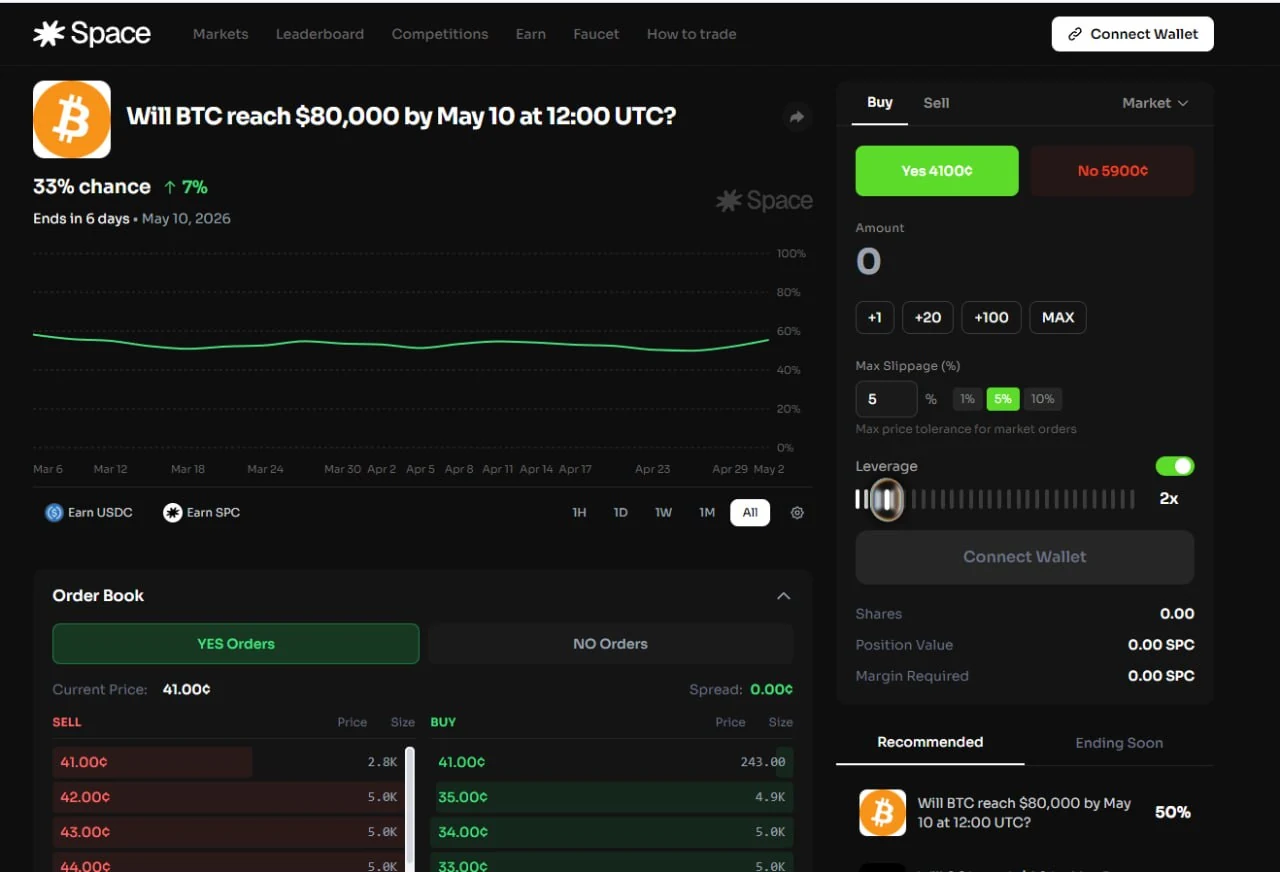
Task: Open How to trade guide
Action: (692, 34)
